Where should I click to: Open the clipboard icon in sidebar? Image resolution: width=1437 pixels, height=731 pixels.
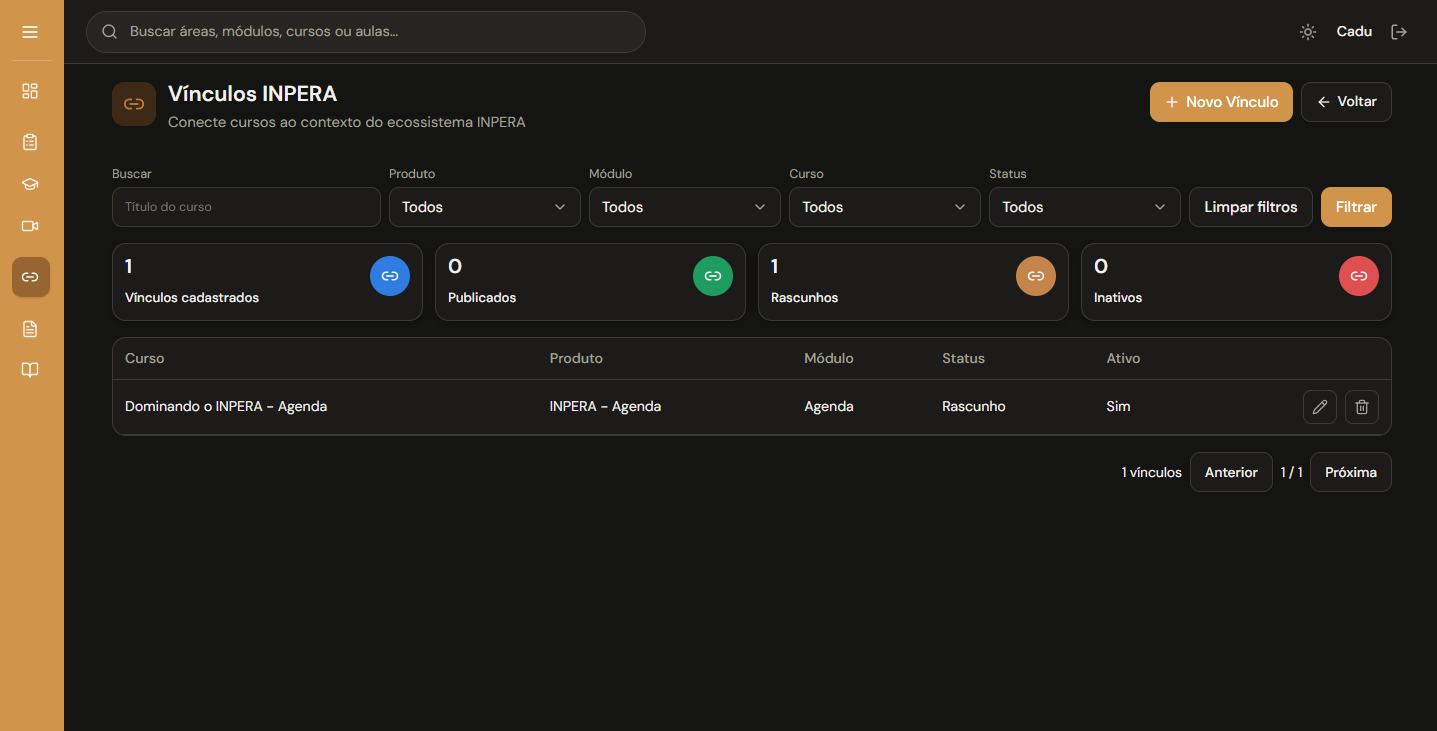tap(30, 142)
